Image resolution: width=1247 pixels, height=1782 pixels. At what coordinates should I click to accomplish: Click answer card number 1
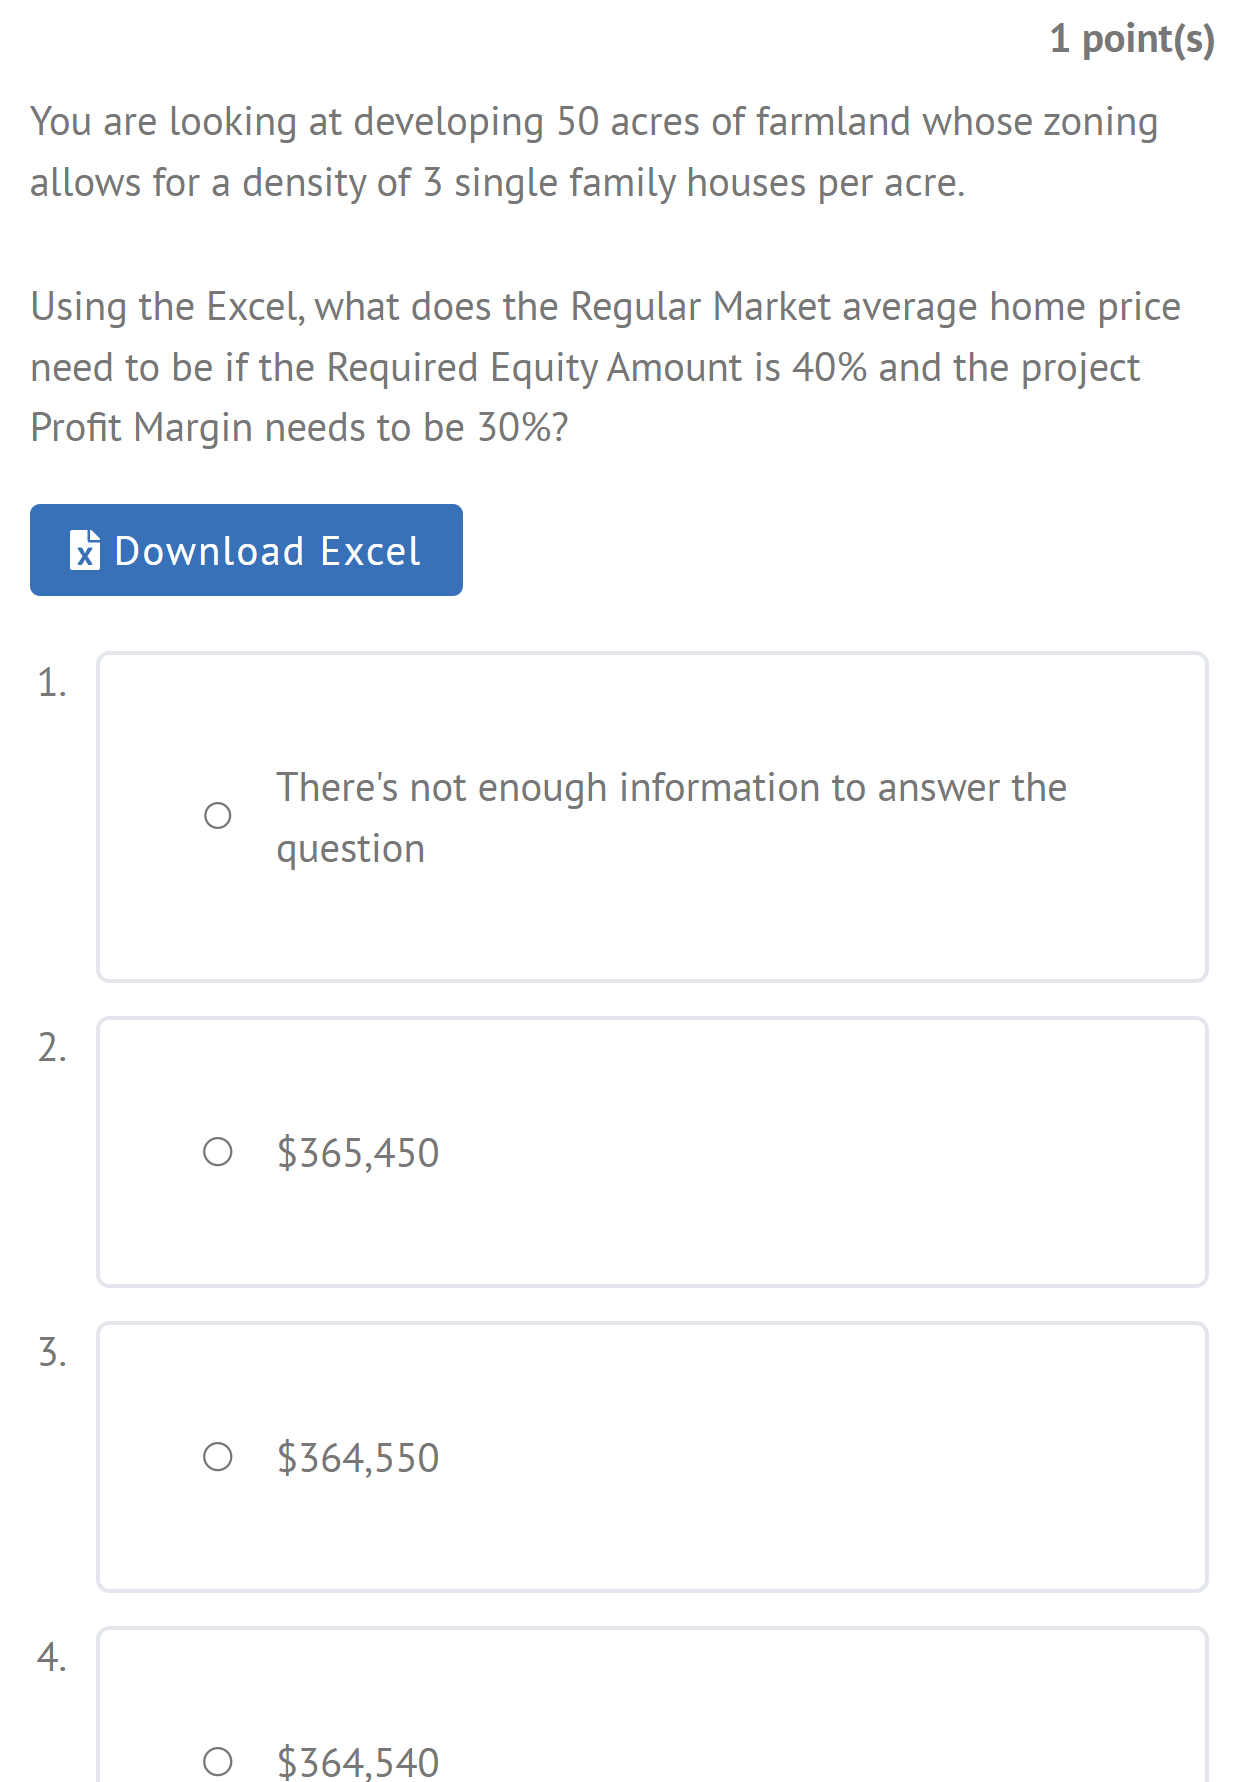tap(652, 817)
